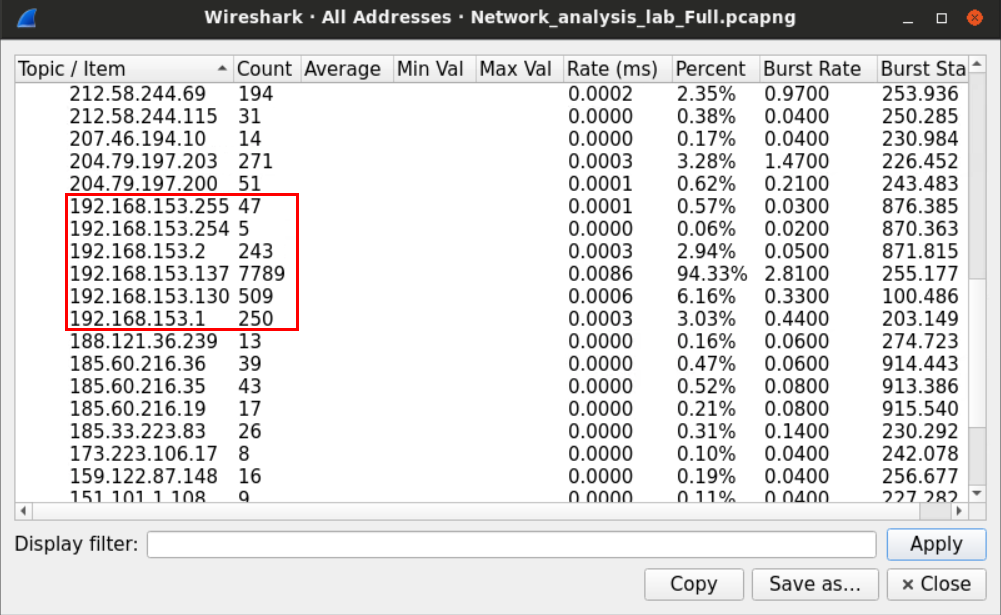Screen dimensions: 1001x615
Task: Select the 192.168.153.137 address row
Action: [150, 273]
